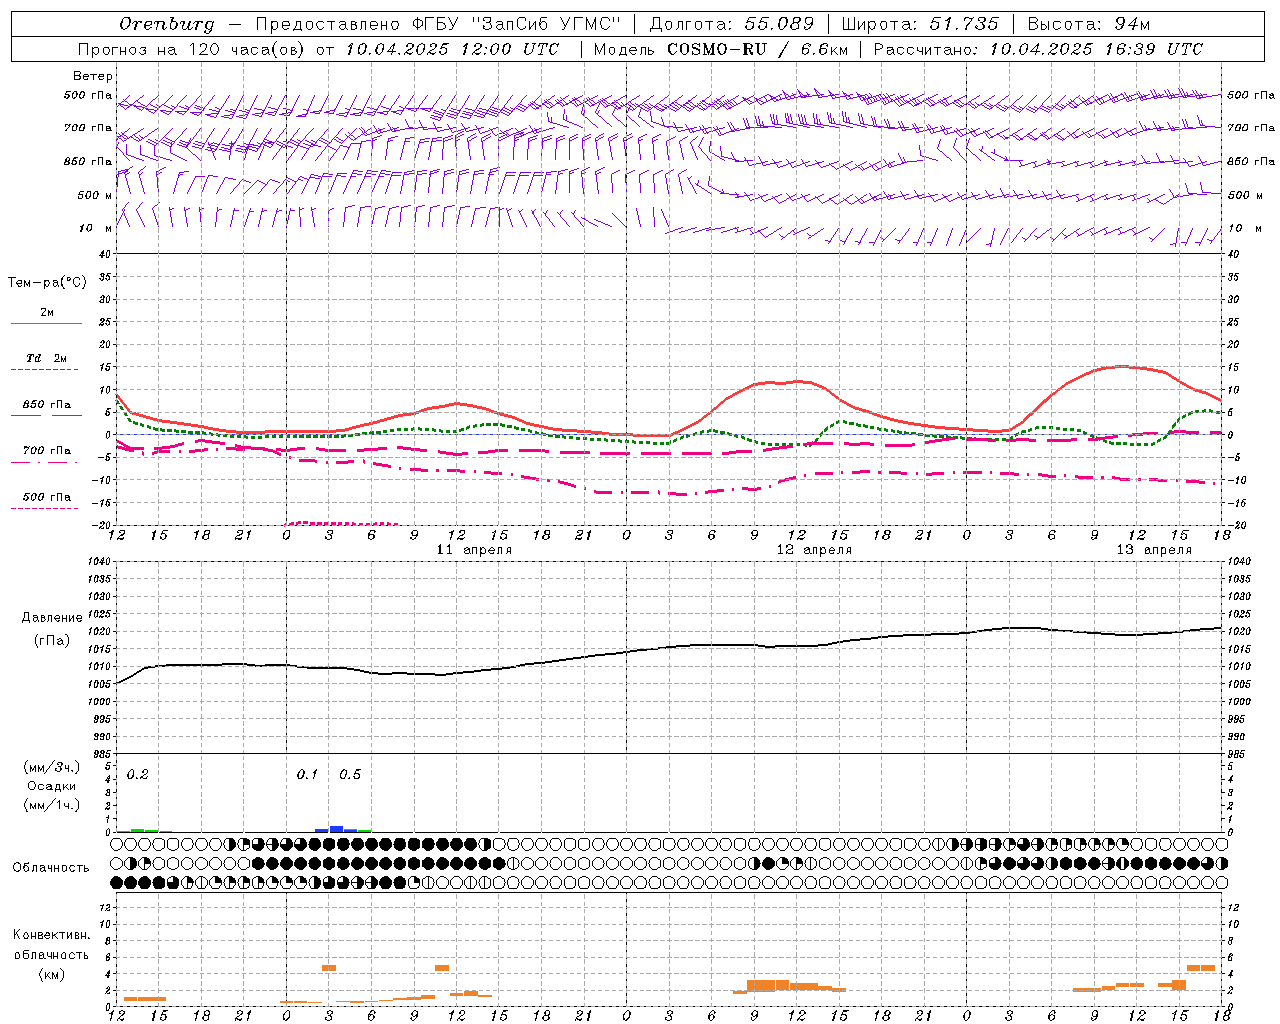Click the '0.2' precipitation value
Screen dimensions: 1280x1024
coord(137,775)
